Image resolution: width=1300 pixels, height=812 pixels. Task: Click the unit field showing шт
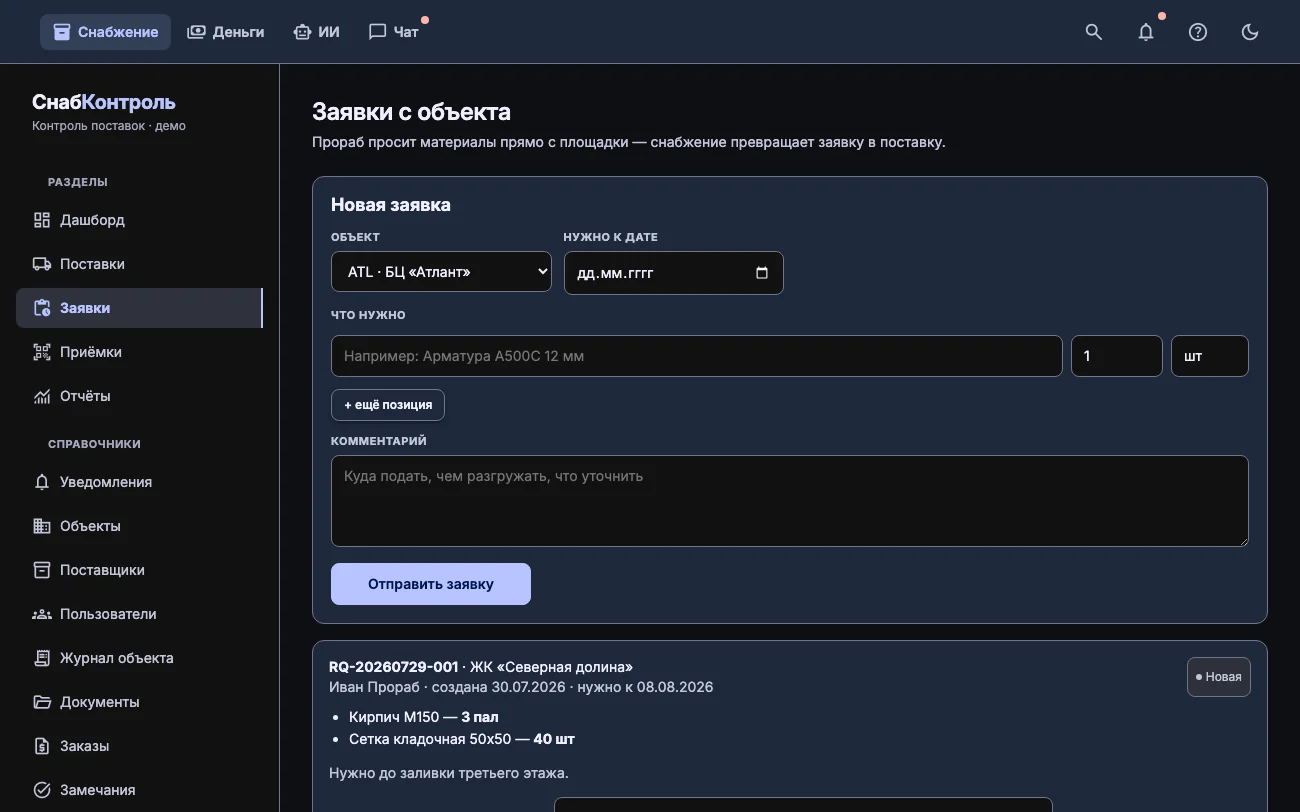[x=1210, y=356]
